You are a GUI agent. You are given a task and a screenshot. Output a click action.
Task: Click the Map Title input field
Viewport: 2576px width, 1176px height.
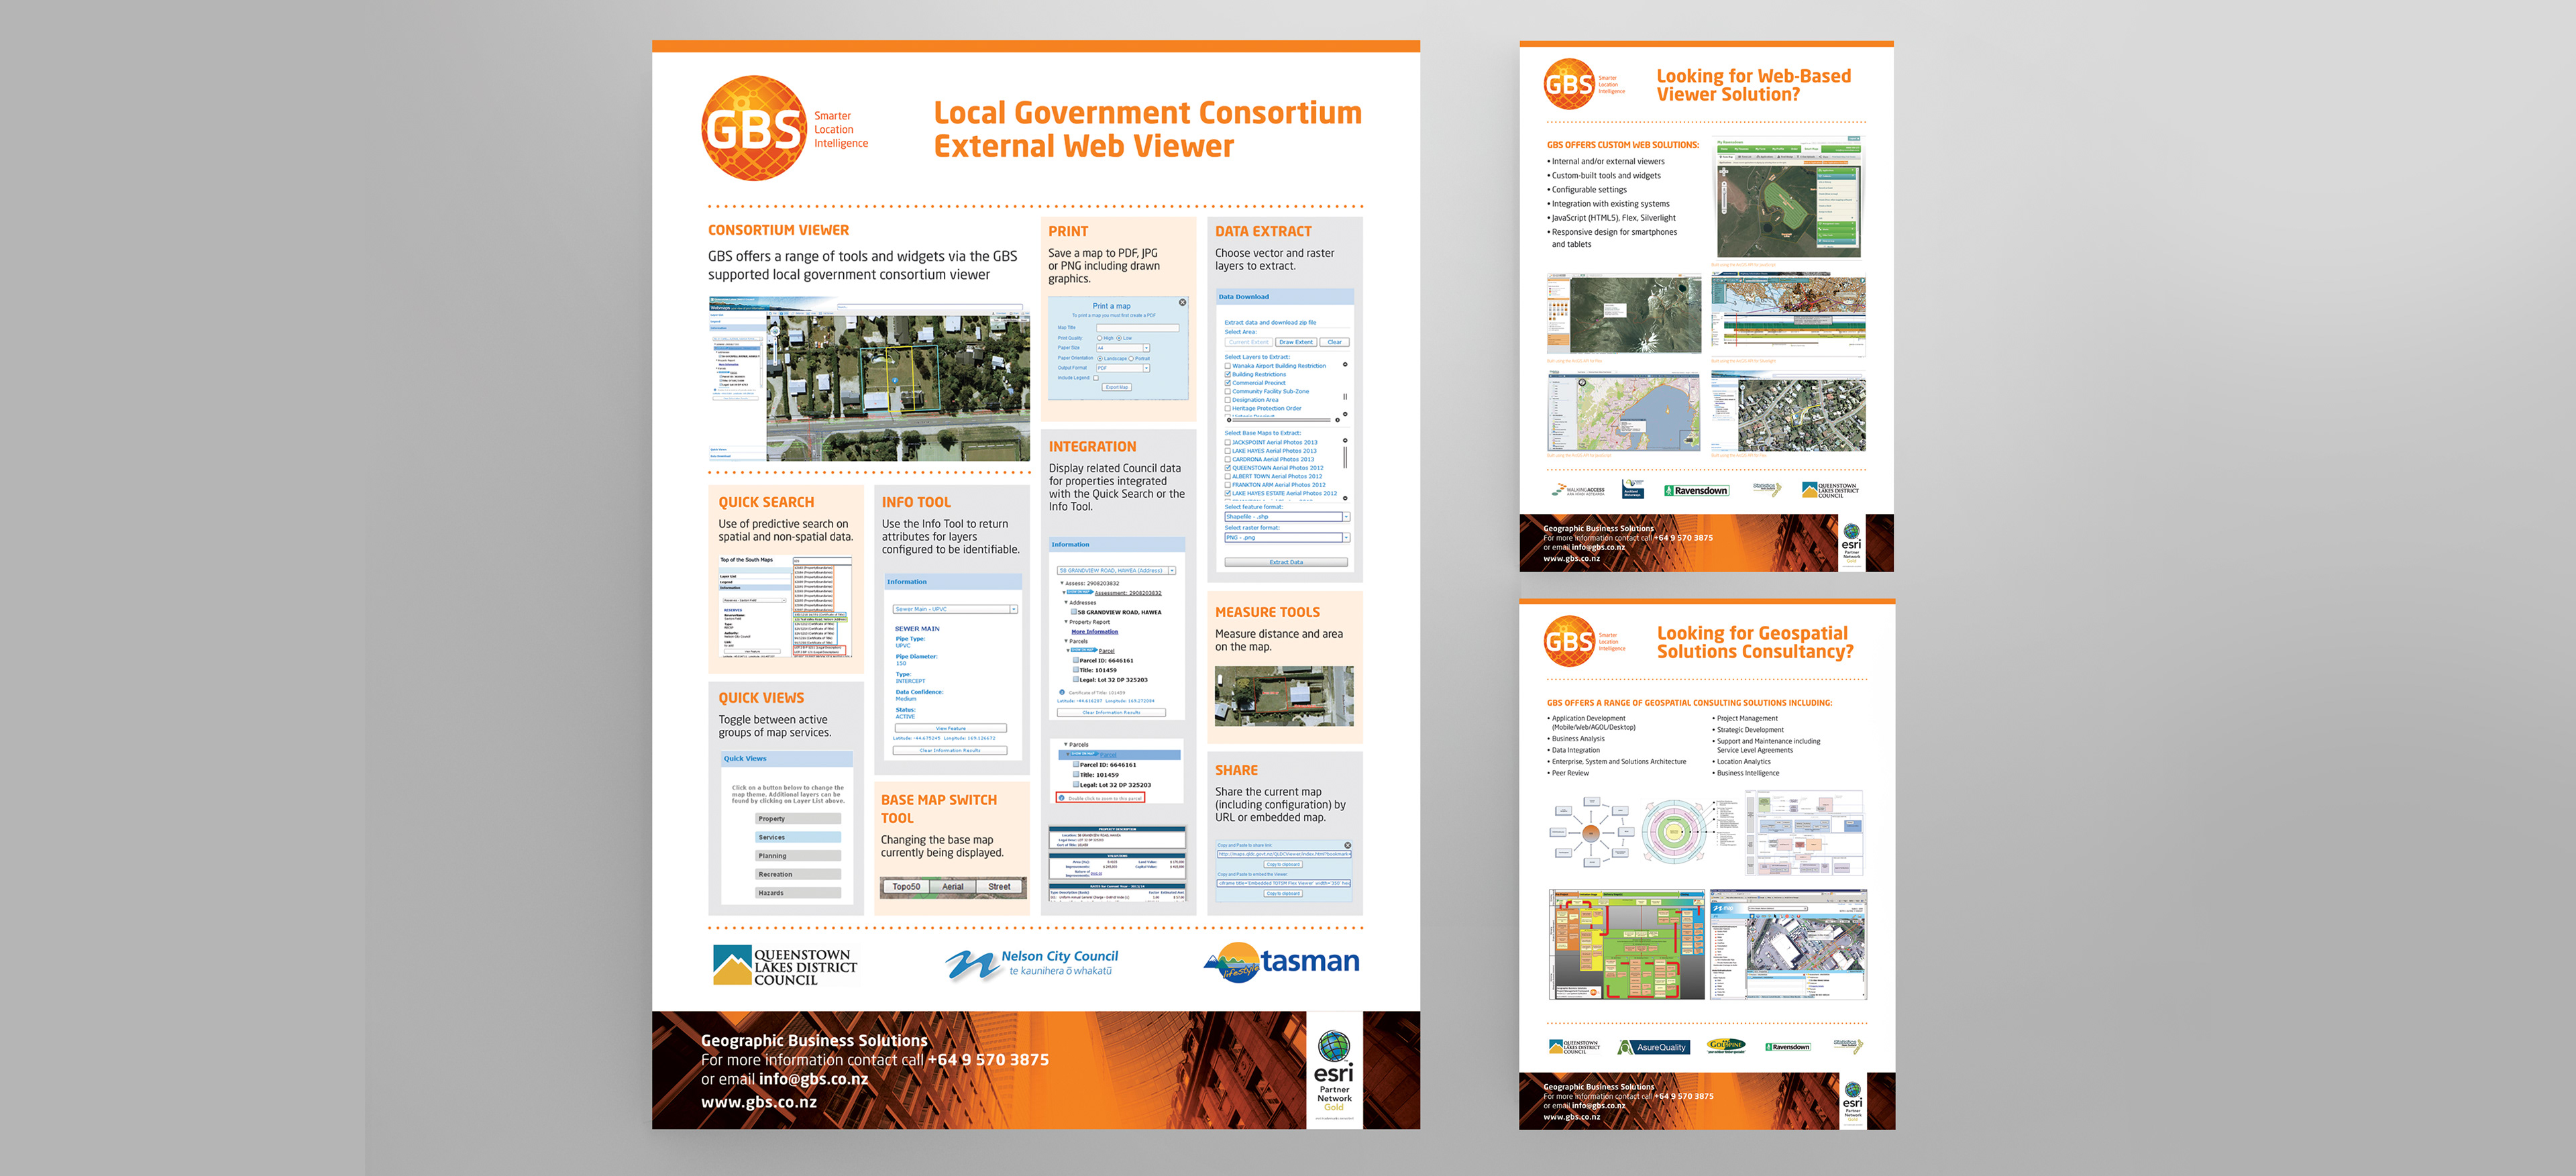(x=1138, y=328)
